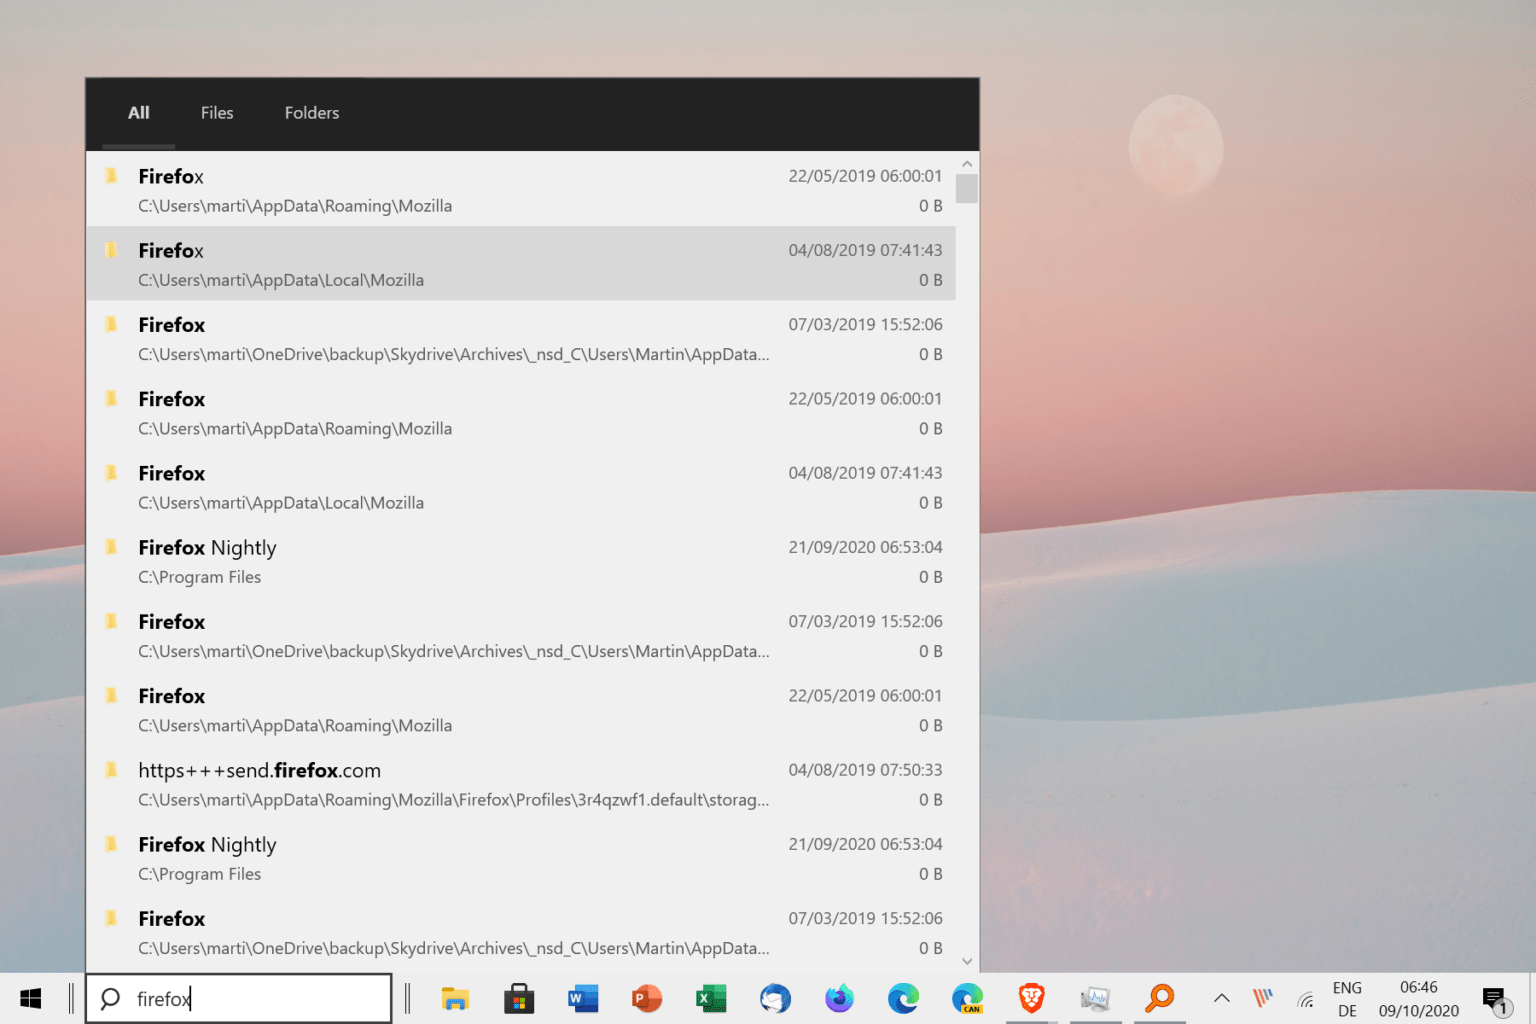
Task: Launch PowerPoint from the taskbar
Action: coord(647,998)
